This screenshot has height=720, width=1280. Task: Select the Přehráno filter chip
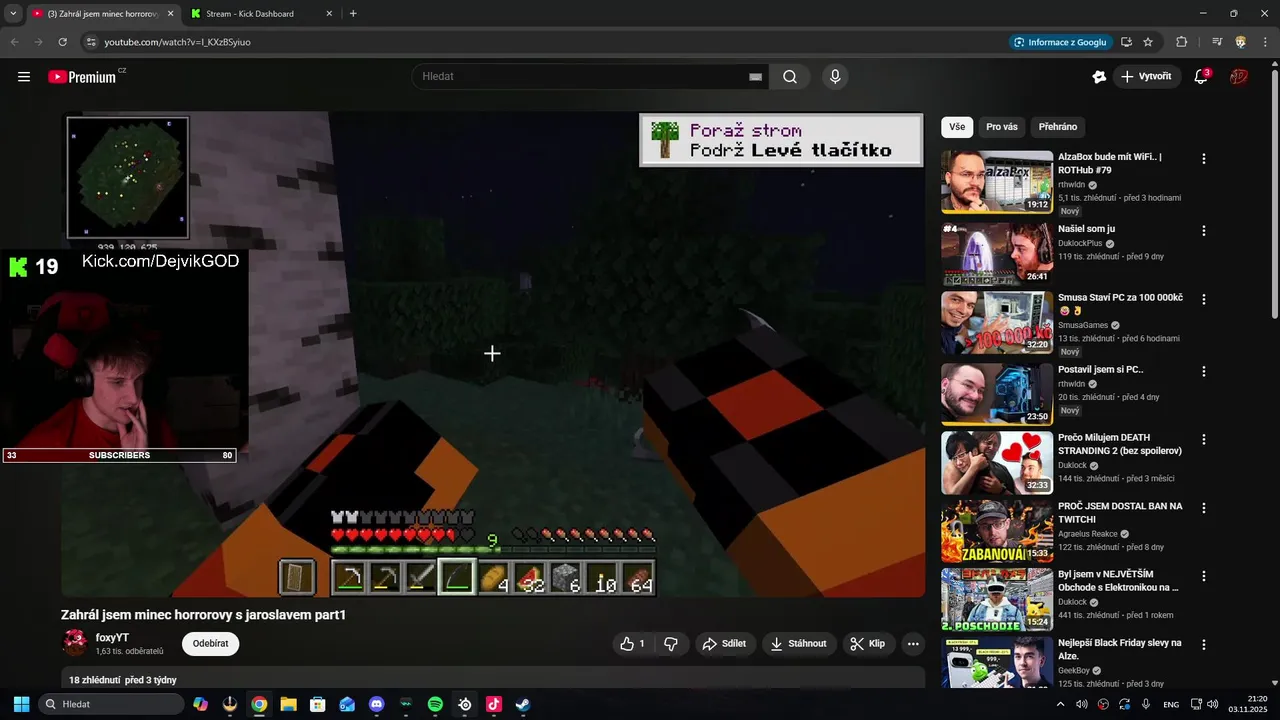1058,127
